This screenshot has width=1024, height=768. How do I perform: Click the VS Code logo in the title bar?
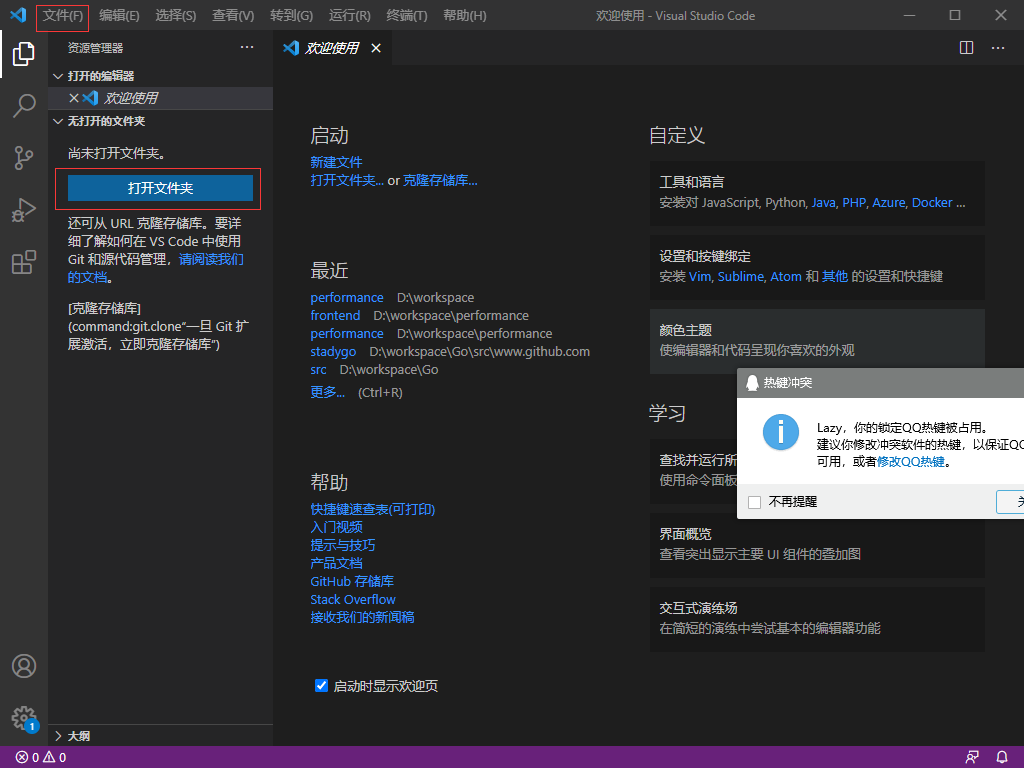click(18, 15)
